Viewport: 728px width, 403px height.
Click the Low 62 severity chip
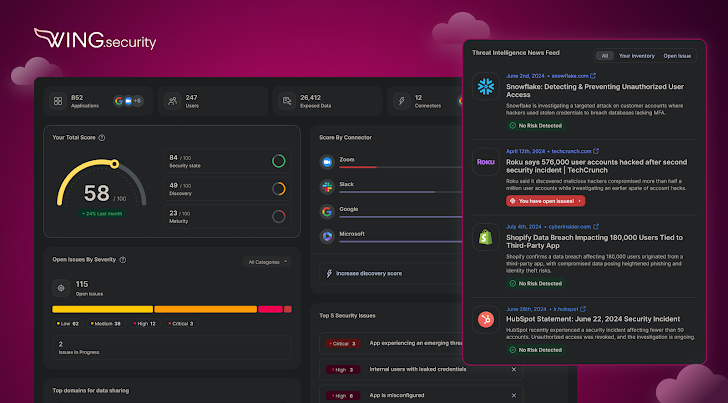click(x=68, y=324)
